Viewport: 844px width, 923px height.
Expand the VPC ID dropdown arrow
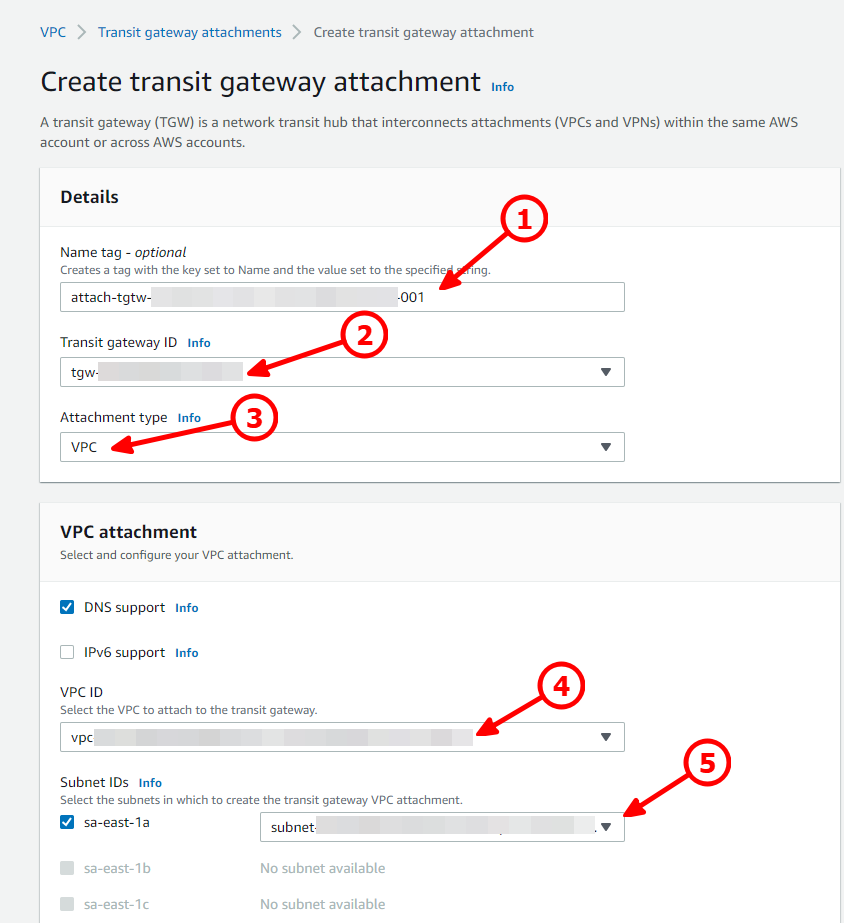click(606, 737)
